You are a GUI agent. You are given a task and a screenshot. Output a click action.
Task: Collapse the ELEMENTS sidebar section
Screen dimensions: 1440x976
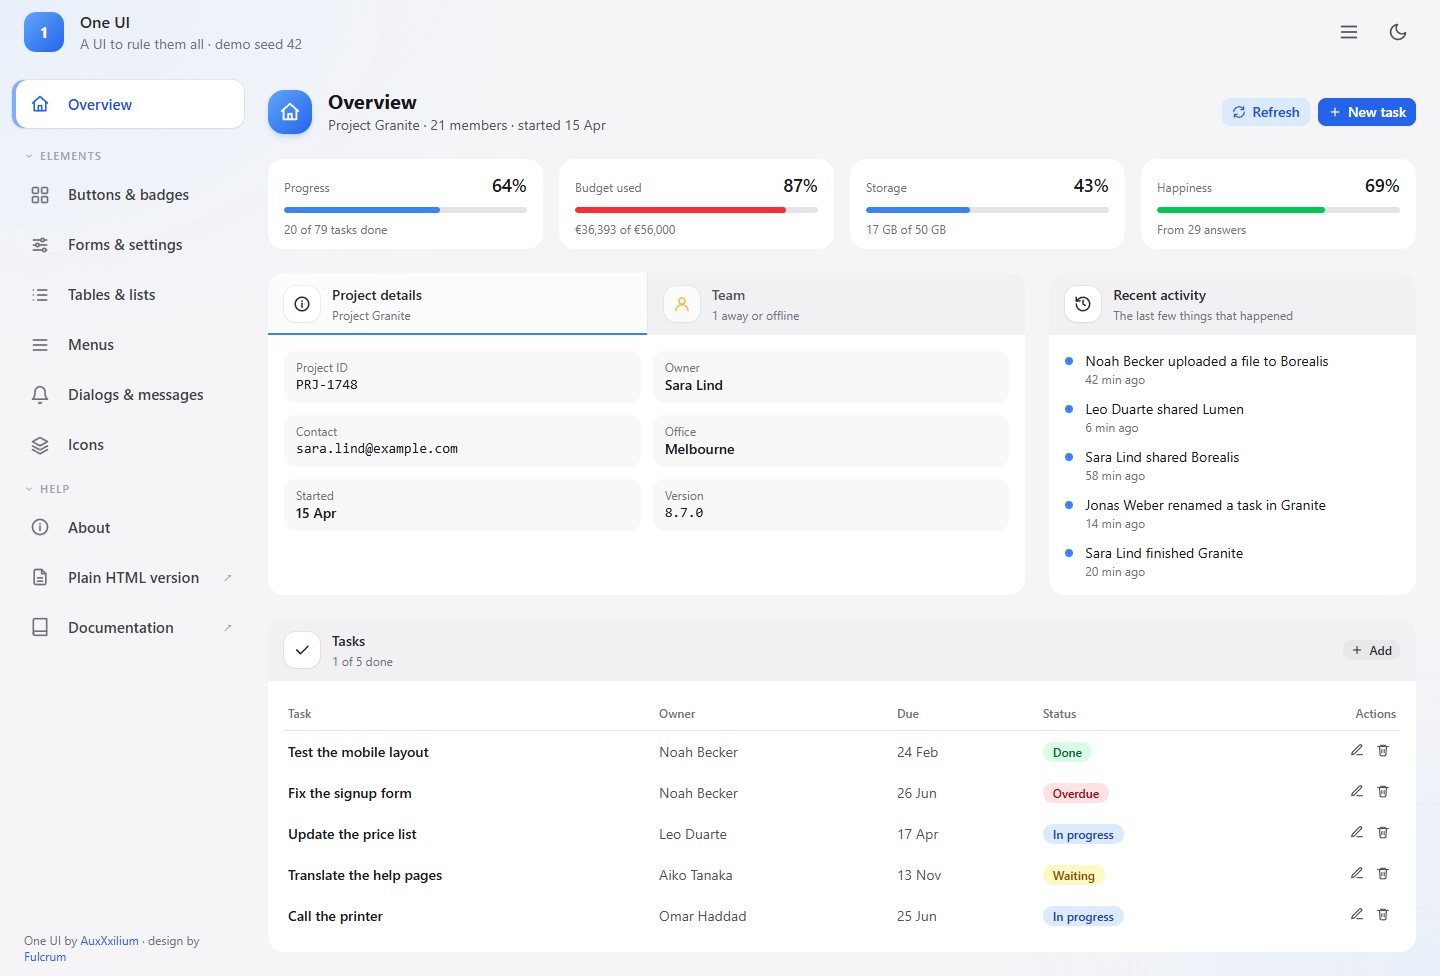[x=63, y=156]
